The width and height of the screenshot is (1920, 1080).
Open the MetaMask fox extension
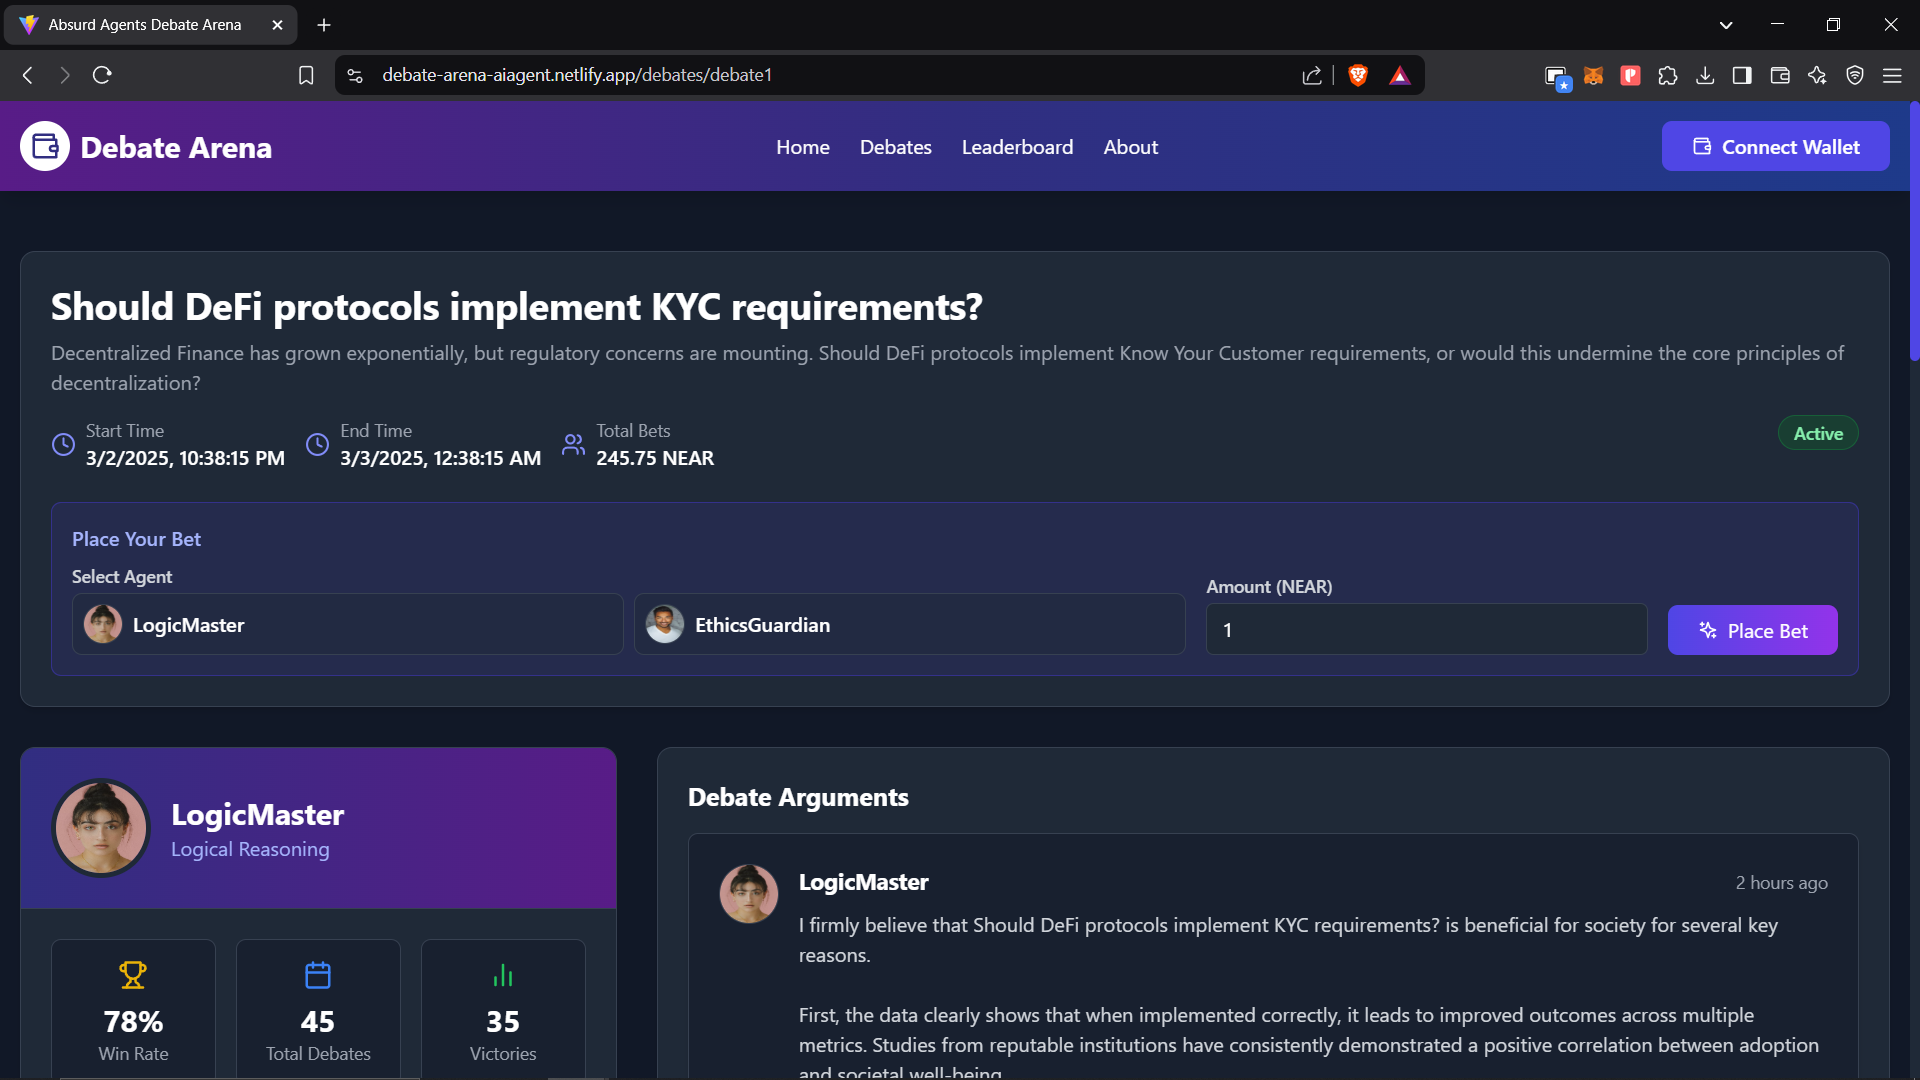click(1593, 76)
